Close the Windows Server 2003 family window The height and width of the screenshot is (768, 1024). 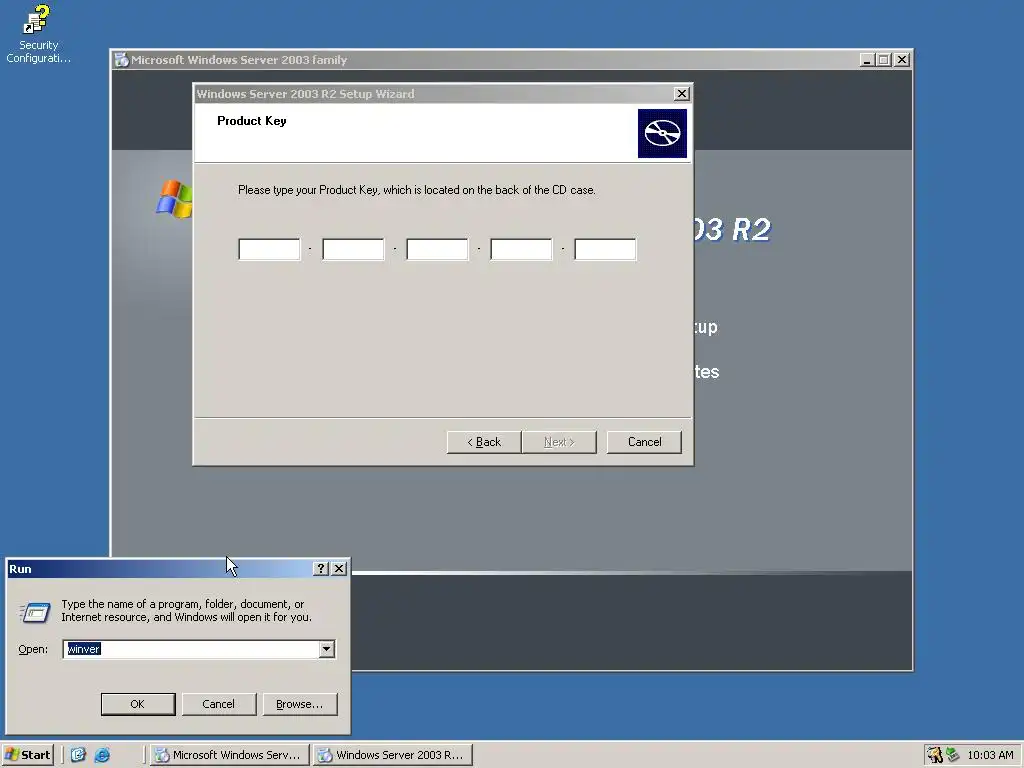pyautogui.click(x=902, y=60)
